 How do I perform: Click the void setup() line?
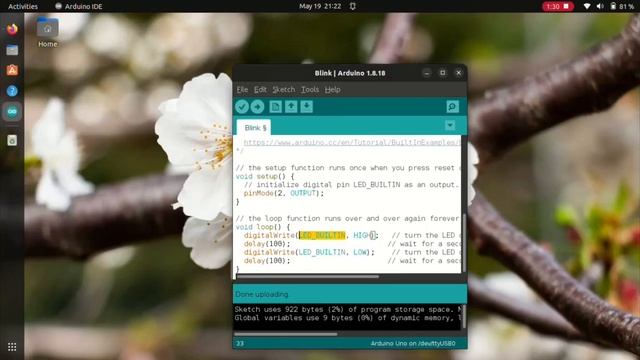tap(265, 176)
